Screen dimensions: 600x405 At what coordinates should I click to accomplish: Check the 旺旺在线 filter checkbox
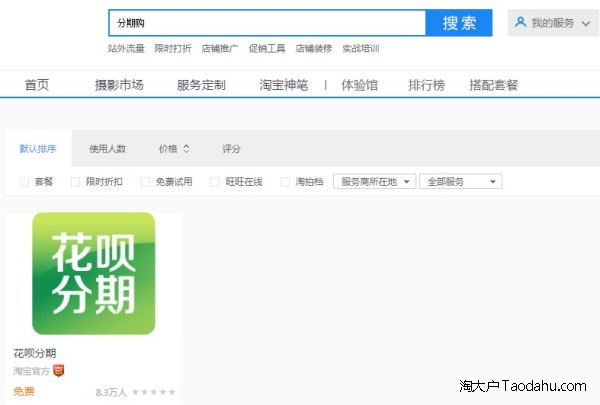(x=215, y=182)
